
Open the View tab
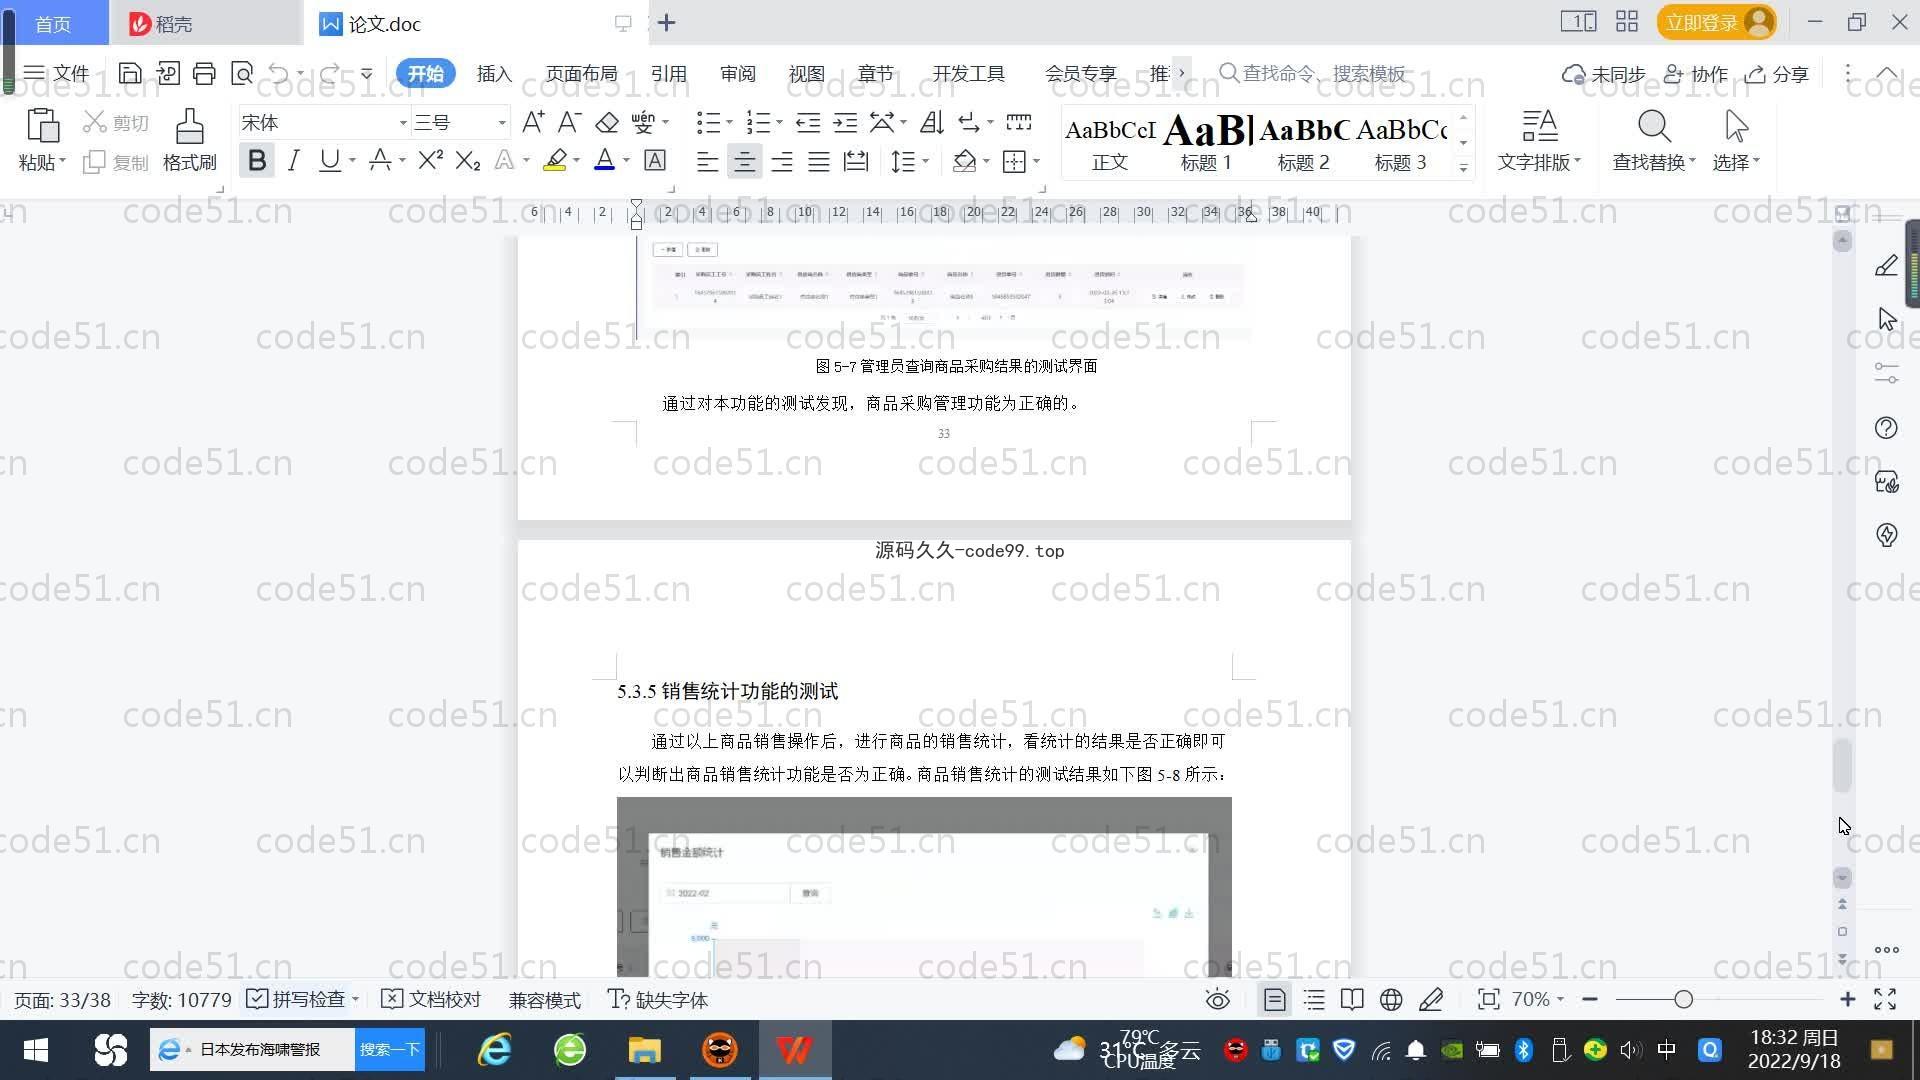pyautogui.click(x=806, y=73)
